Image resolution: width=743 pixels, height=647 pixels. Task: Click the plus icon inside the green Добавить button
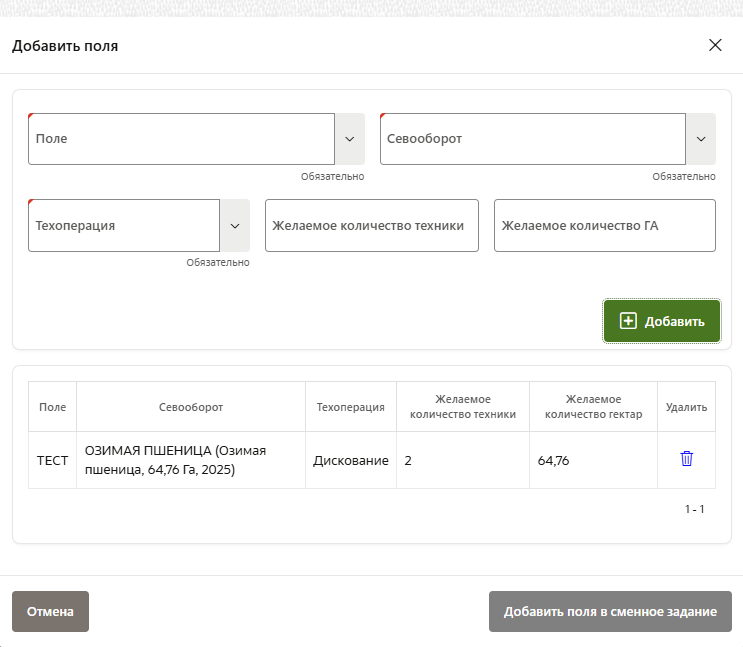(628, 321)
